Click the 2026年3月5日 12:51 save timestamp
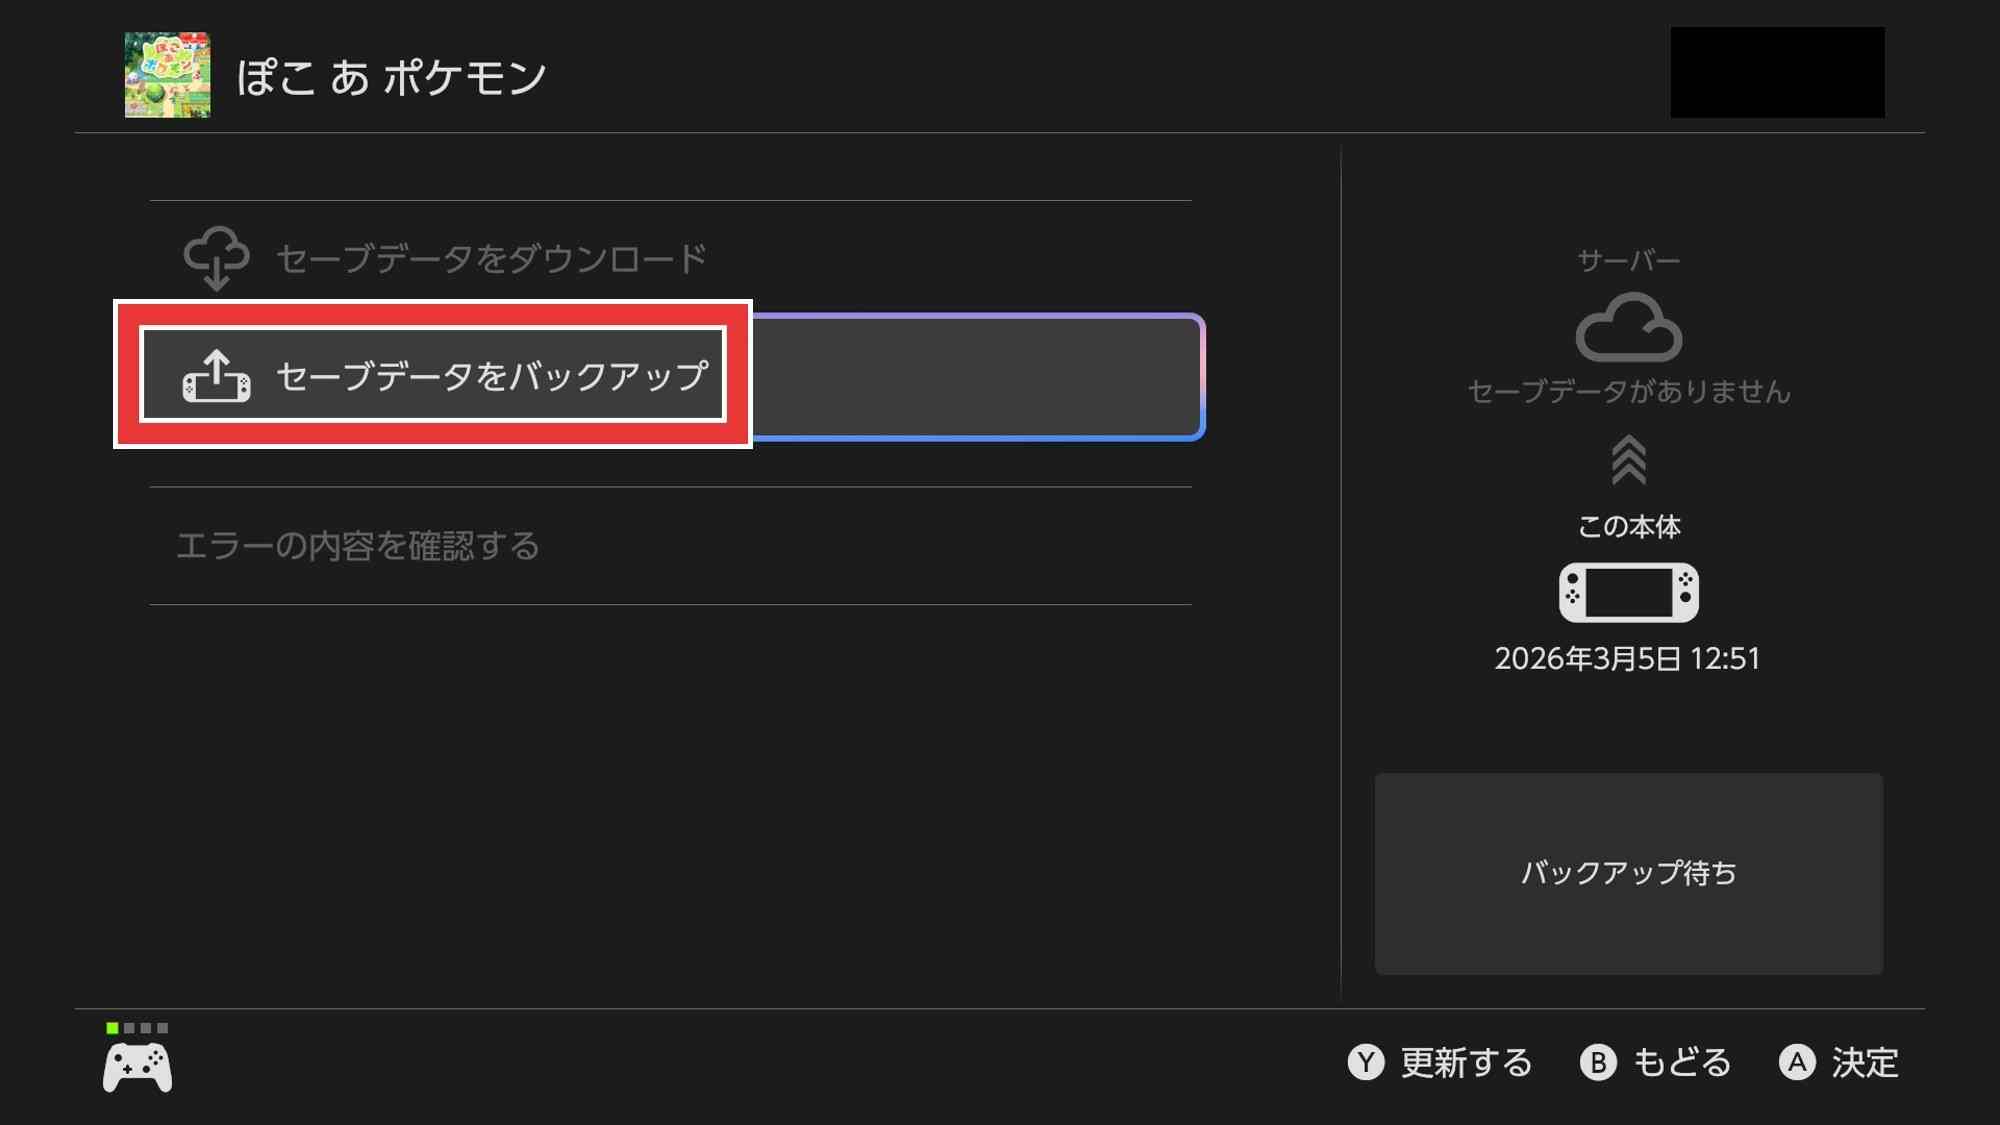 [1627, 658]
